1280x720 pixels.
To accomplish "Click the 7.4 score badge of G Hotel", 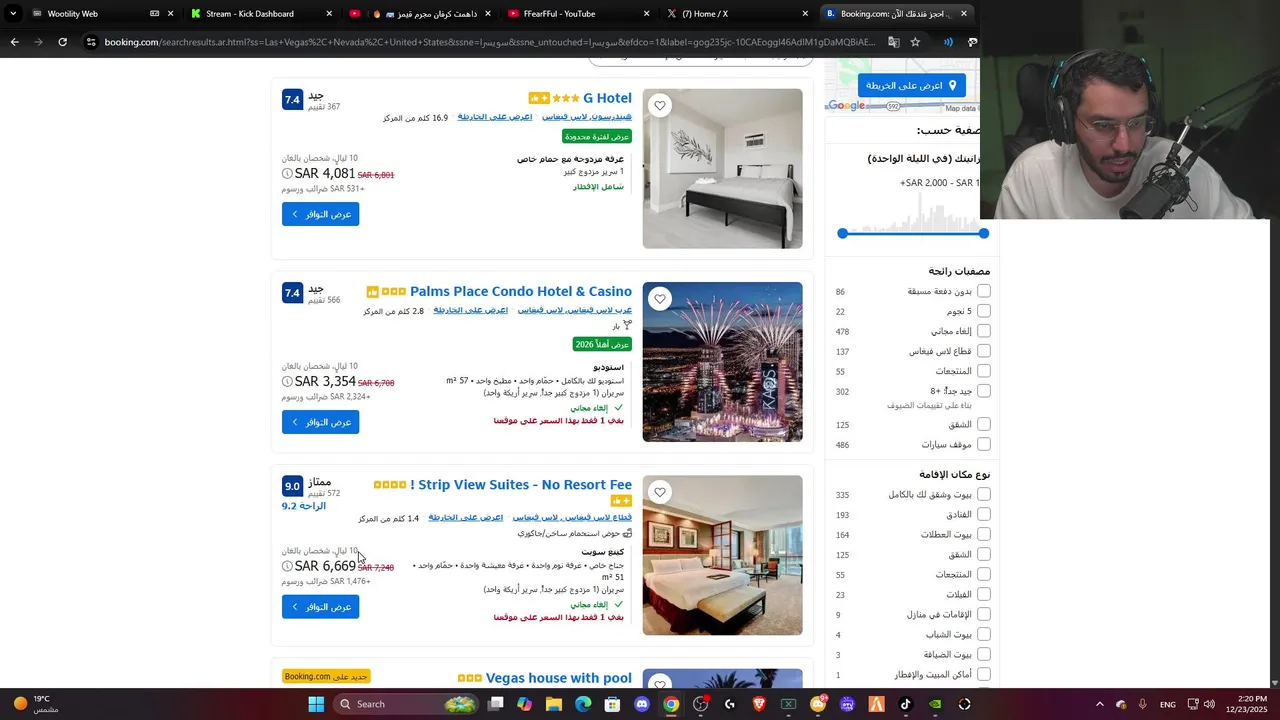I will coord(292,100).
